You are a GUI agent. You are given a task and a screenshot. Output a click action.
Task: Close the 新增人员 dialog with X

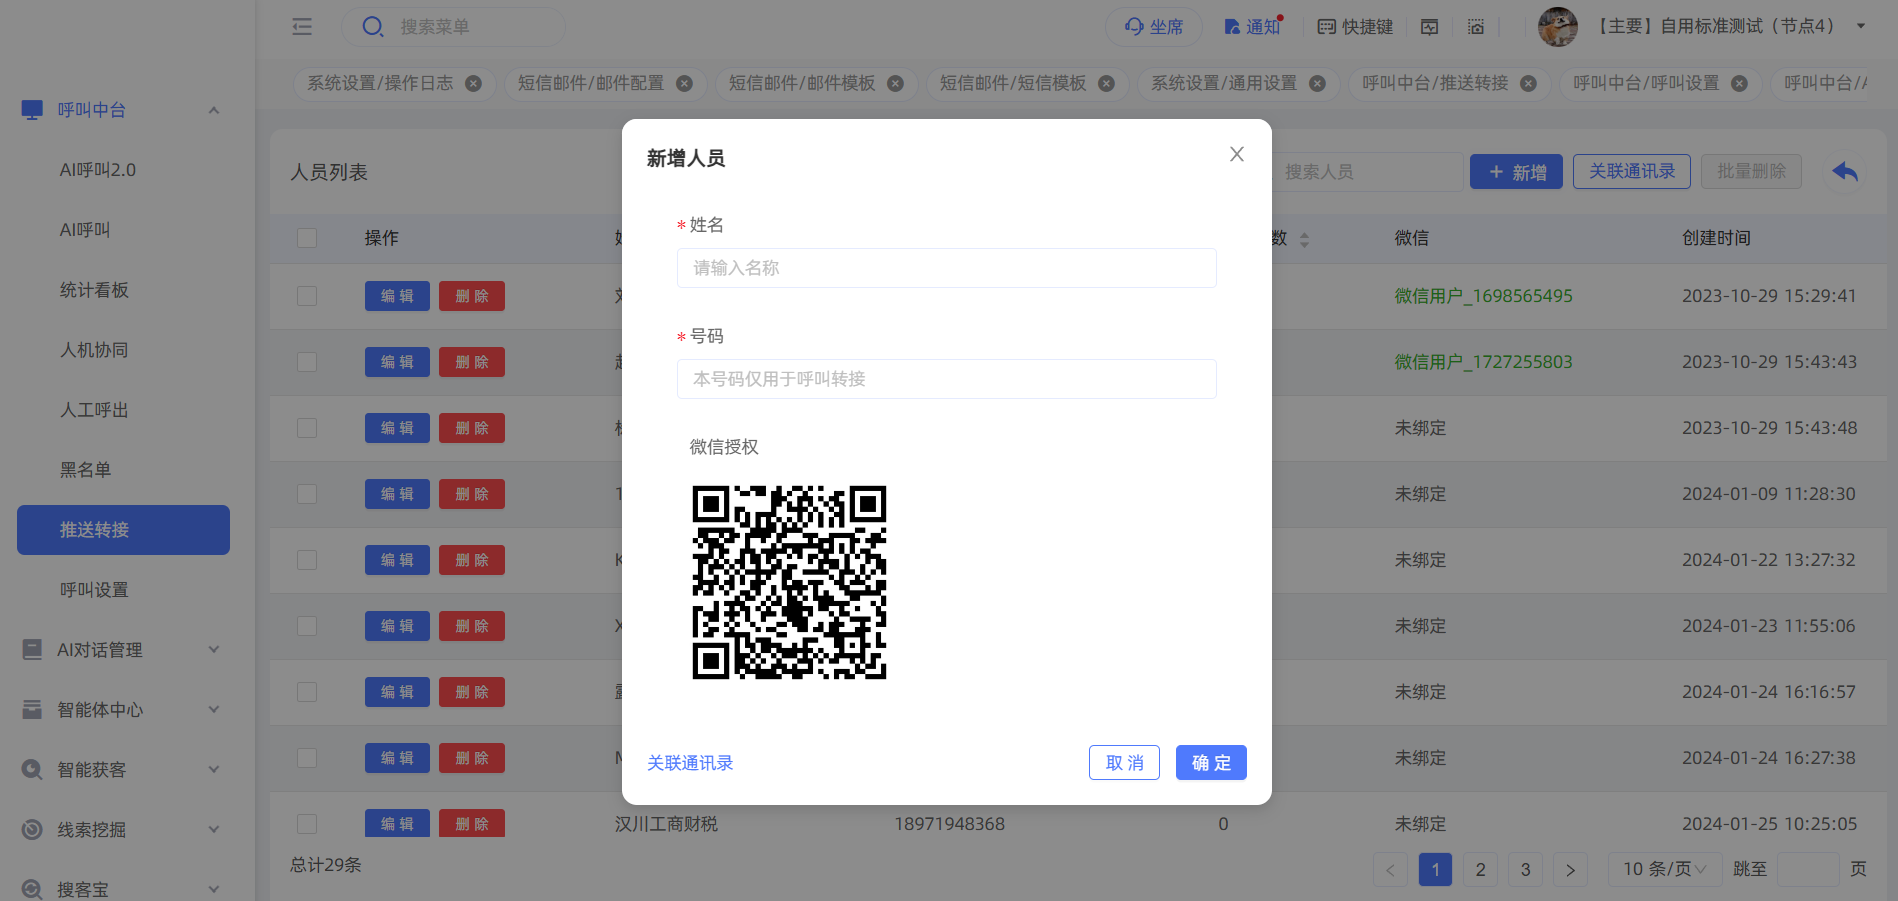1237,154
